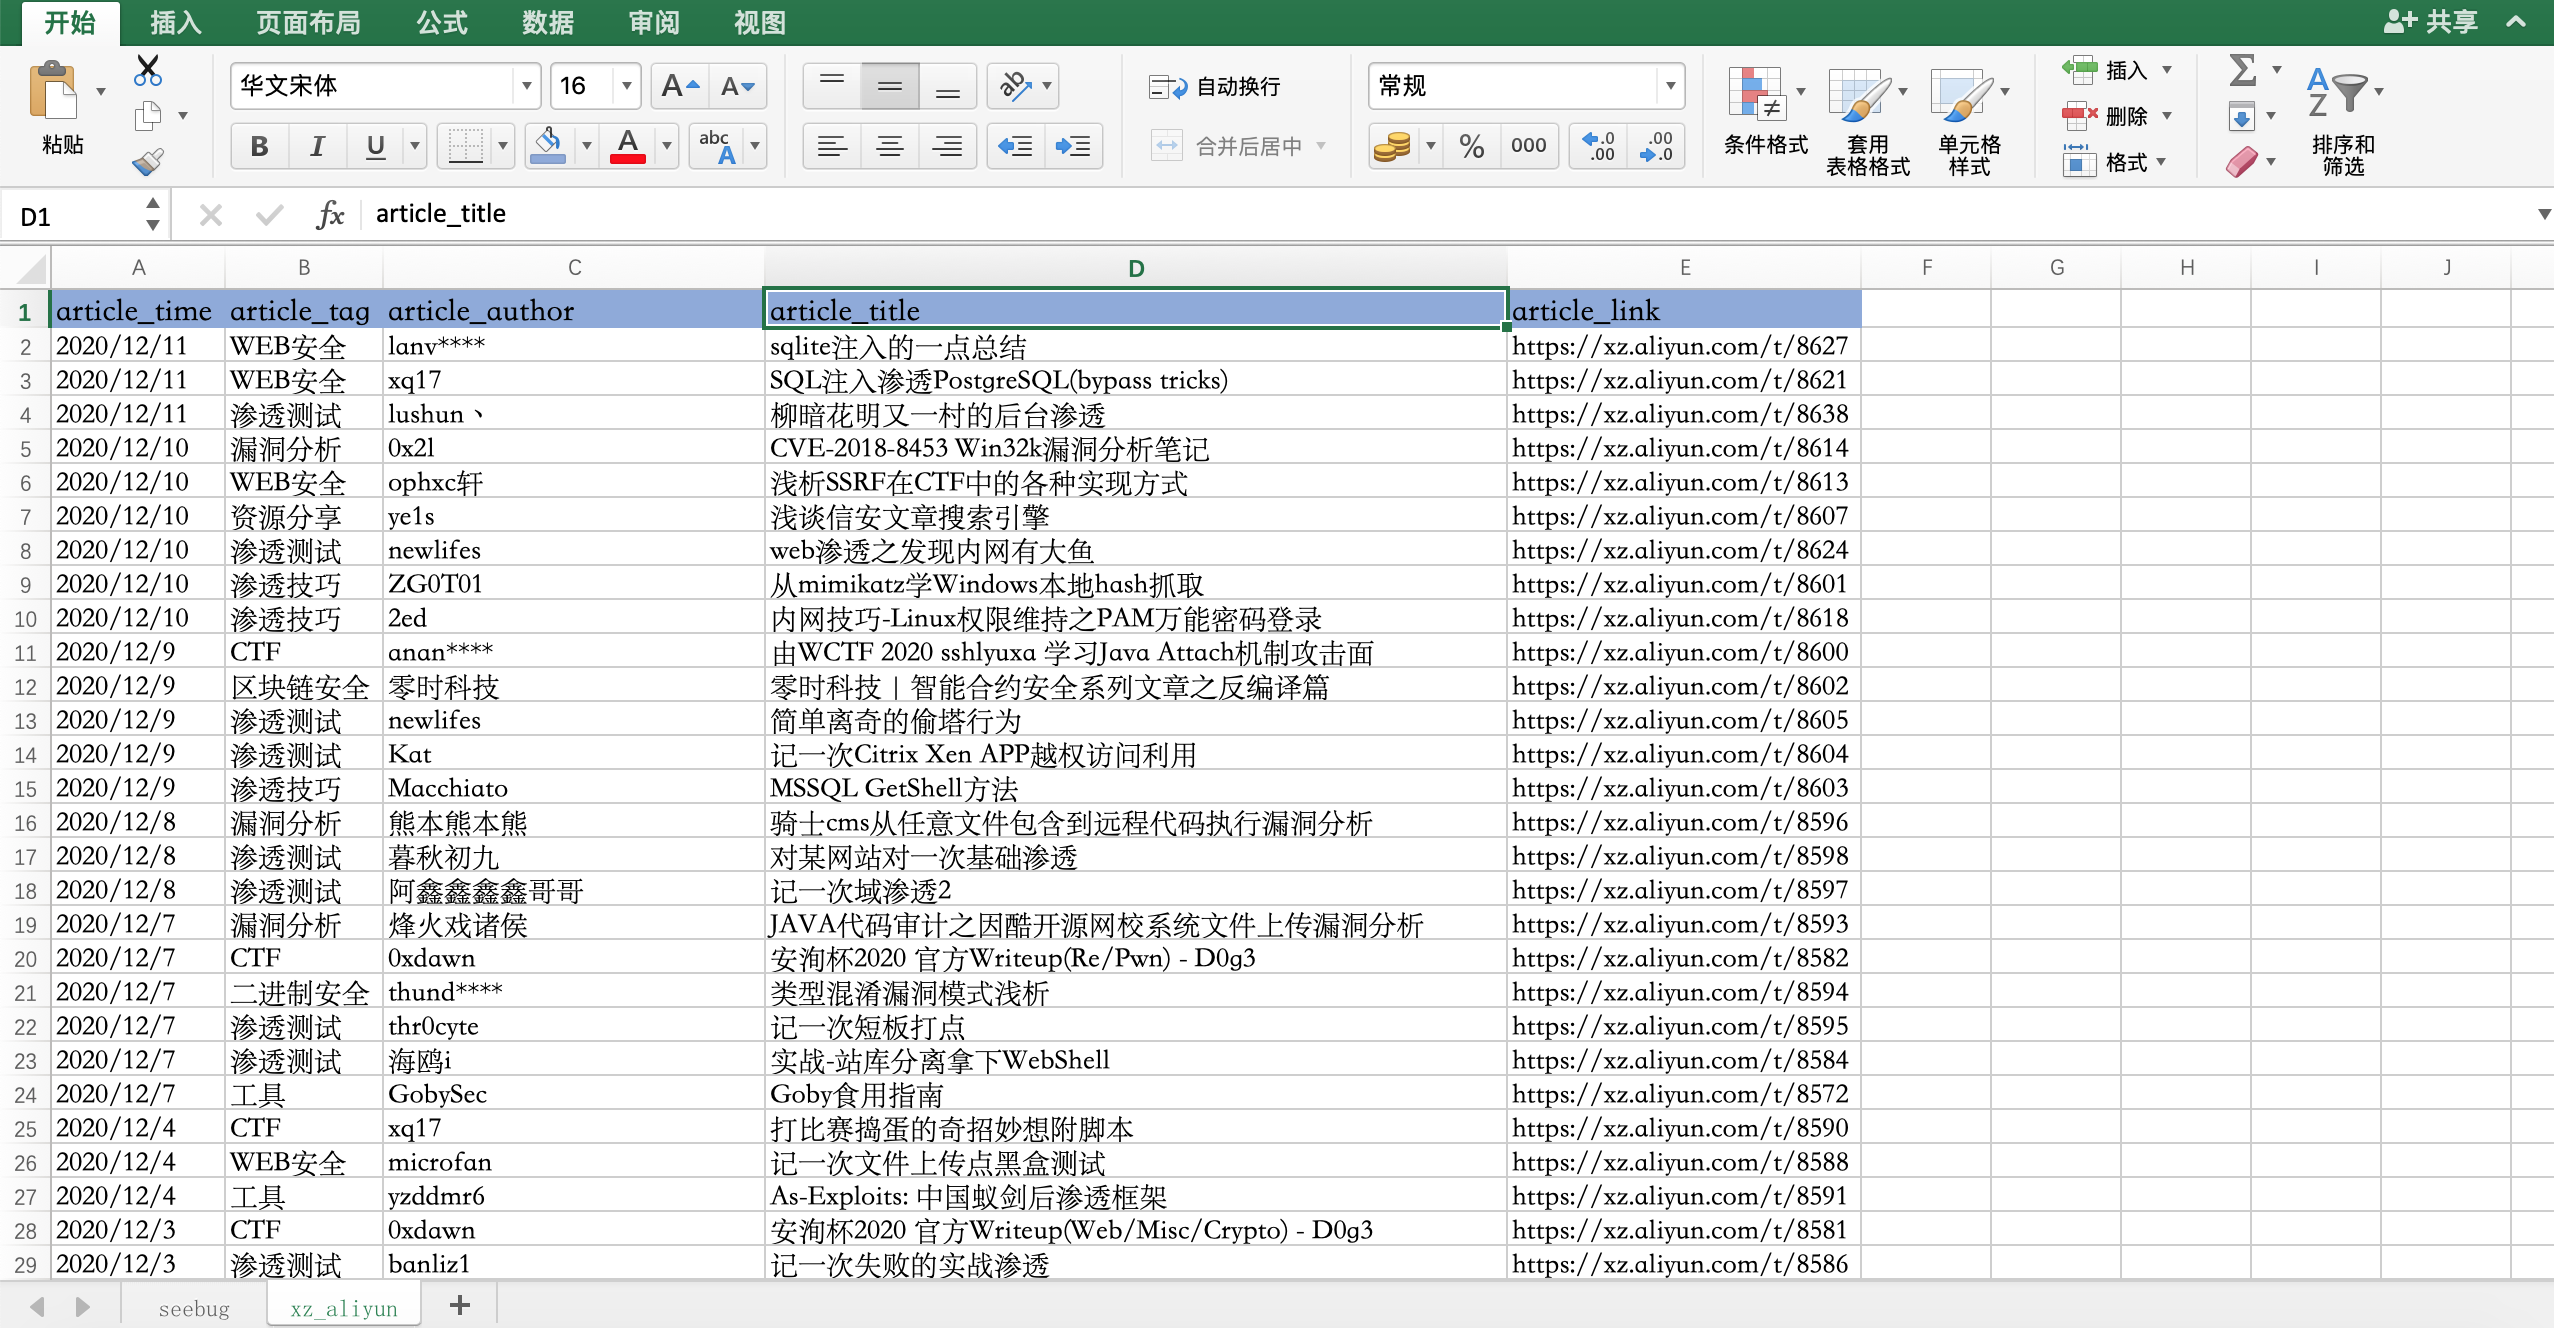This screenshot has width=2554, height=1328.
Task: Add a new sheet with plus button
Action: [460, 1305]
